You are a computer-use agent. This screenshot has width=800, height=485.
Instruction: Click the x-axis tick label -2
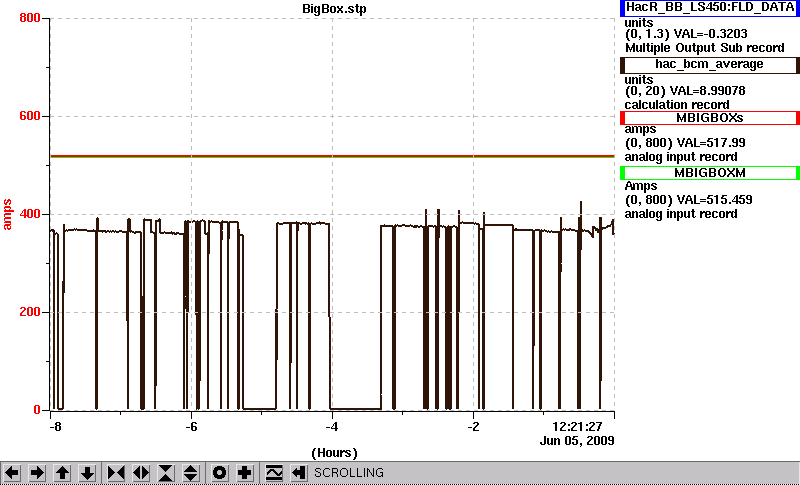473,427
